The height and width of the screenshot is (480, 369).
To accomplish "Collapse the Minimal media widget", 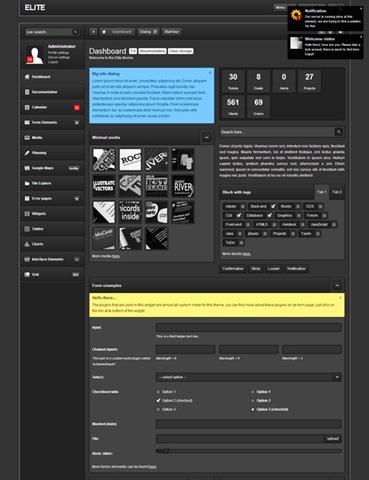I will coord(207,137).
